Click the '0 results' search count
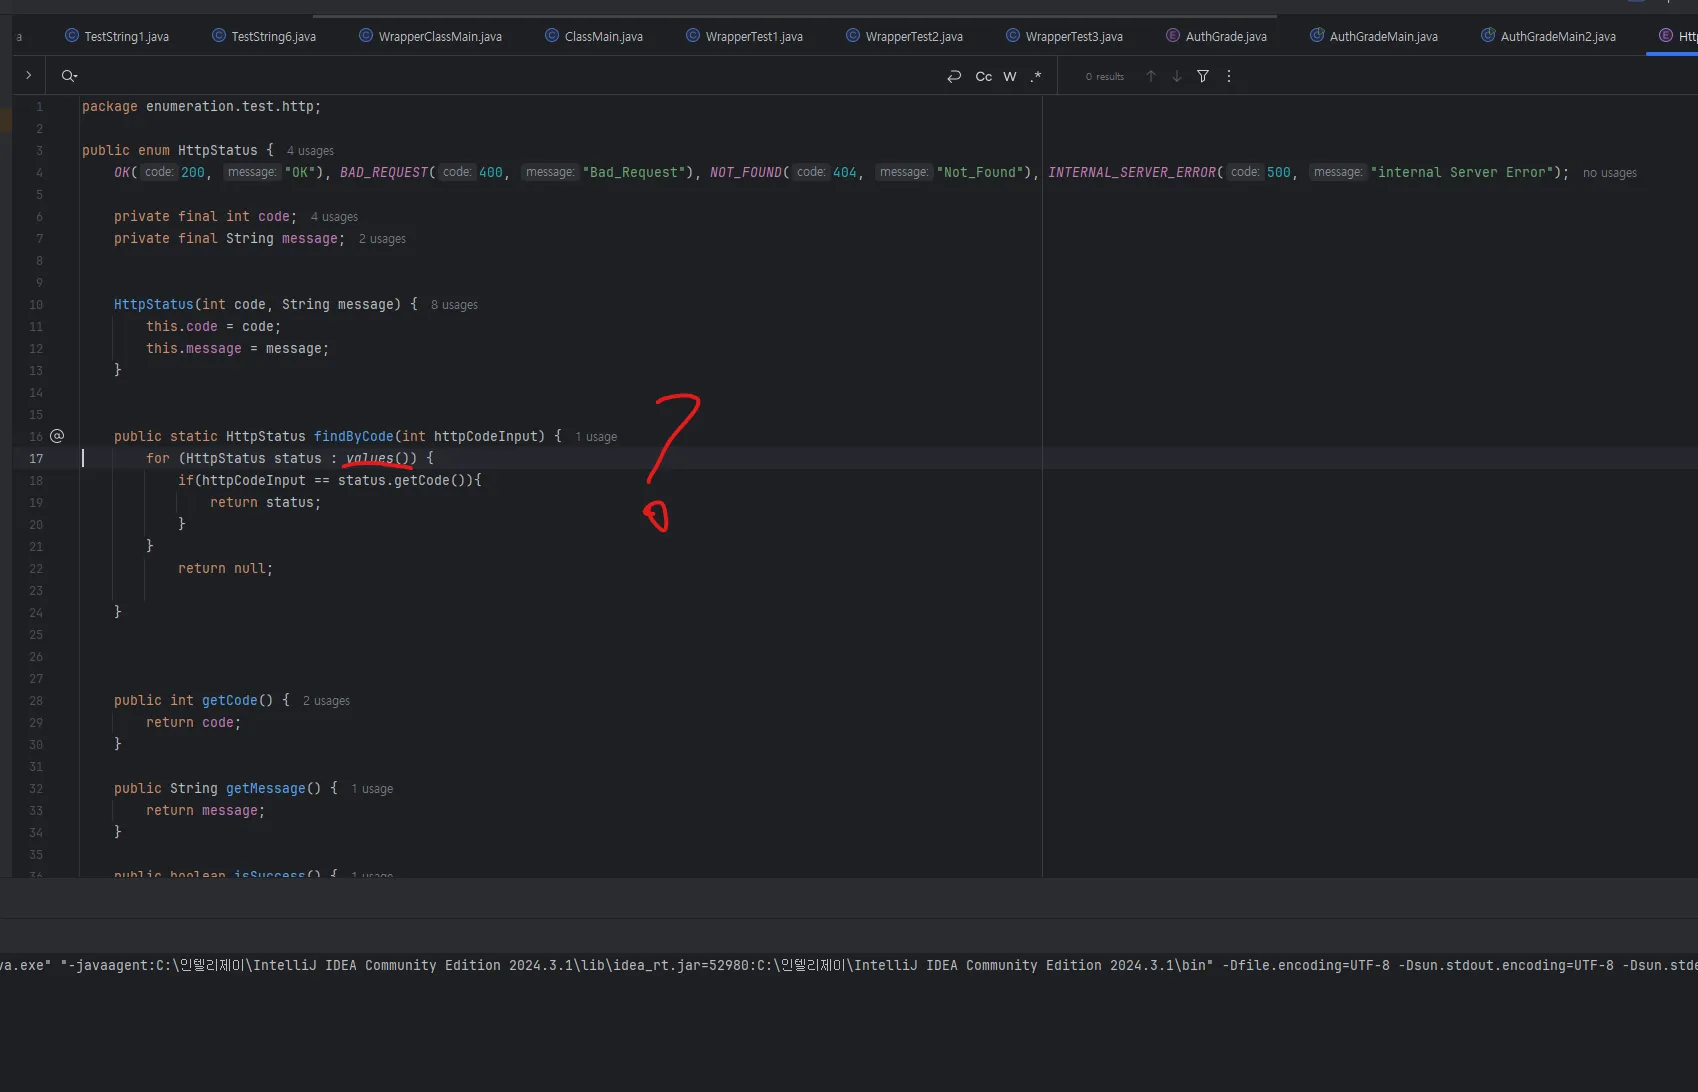Viewport: 1698px width, 1092px height. 1105,77
